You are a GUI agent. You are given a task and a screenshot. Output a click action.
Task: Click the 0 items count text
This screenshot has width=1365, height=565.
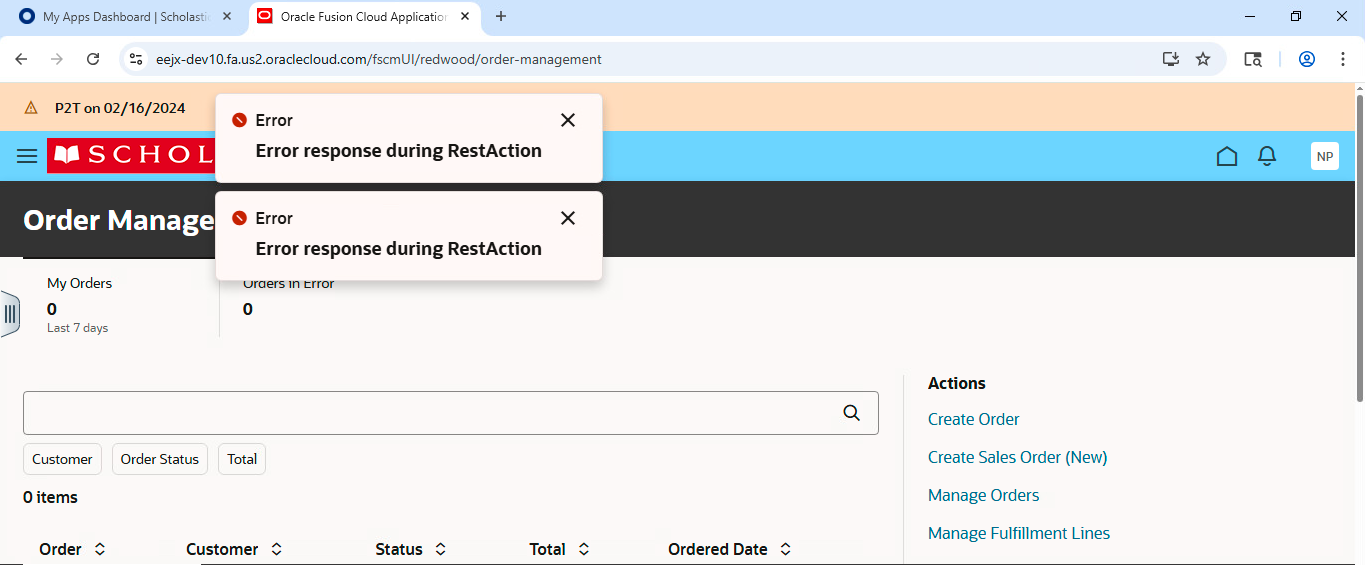[50, 497]
